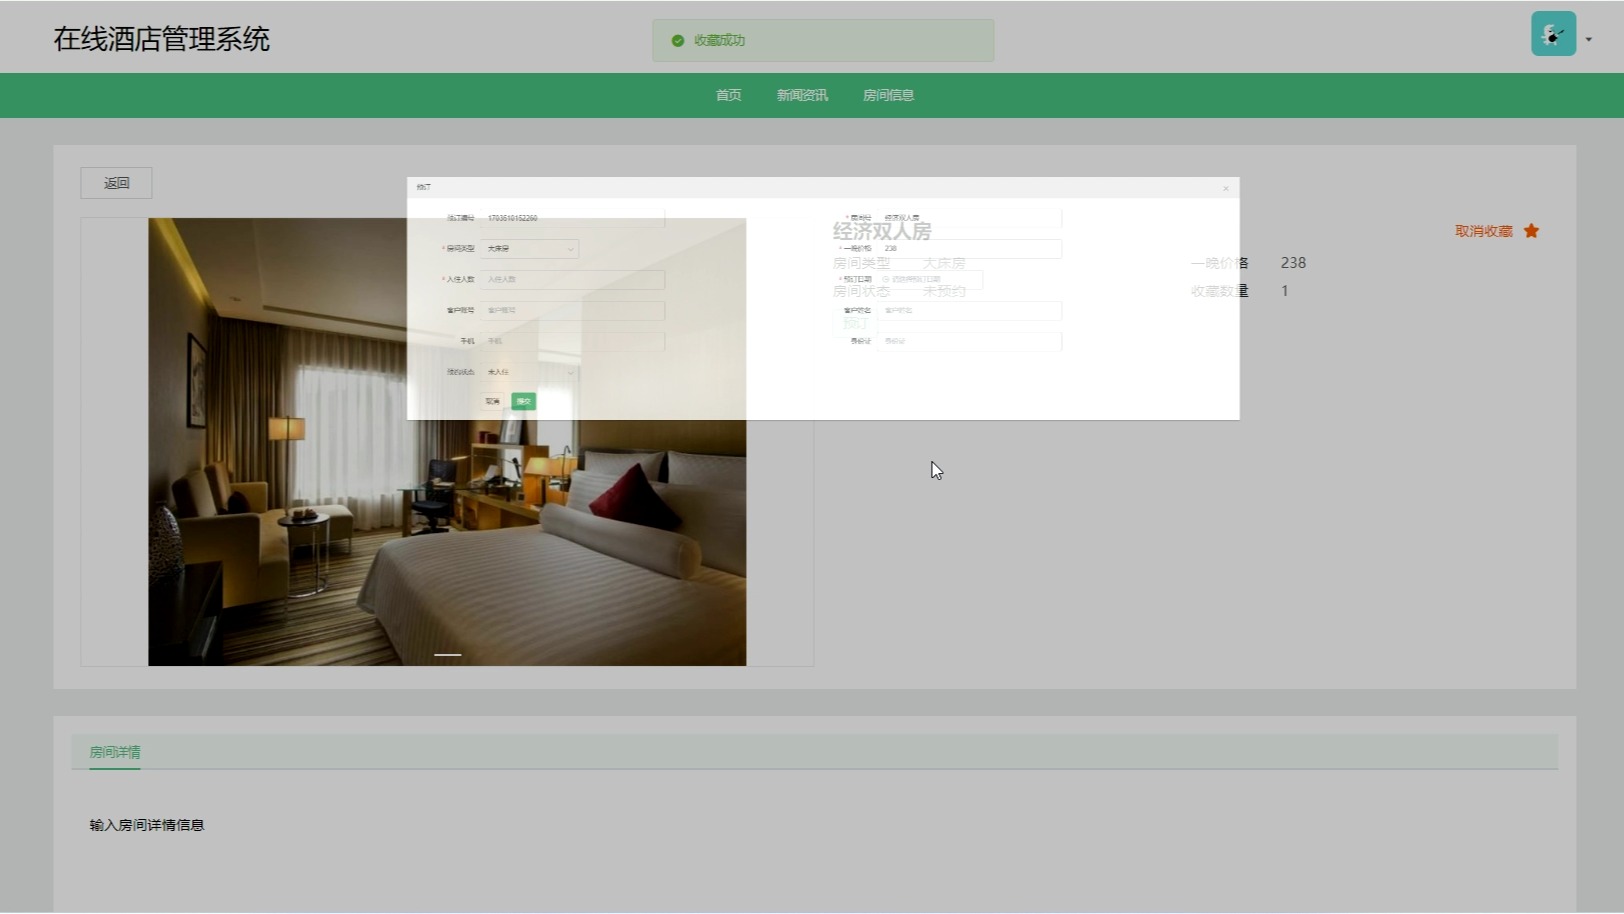
Task: Click the 取消收藏 link
Action: 1483,231
